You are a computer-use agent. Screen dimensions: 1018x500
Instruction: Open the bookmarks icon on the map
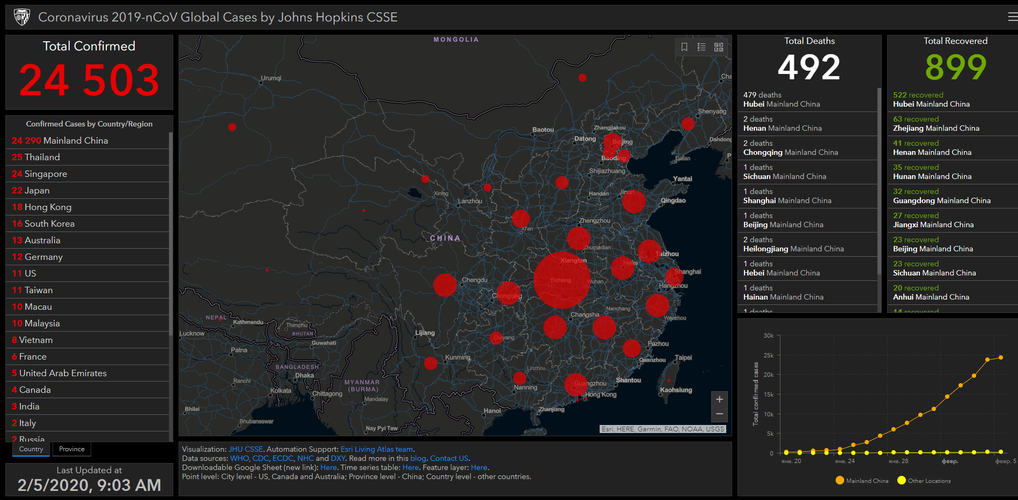coord(684,47)
